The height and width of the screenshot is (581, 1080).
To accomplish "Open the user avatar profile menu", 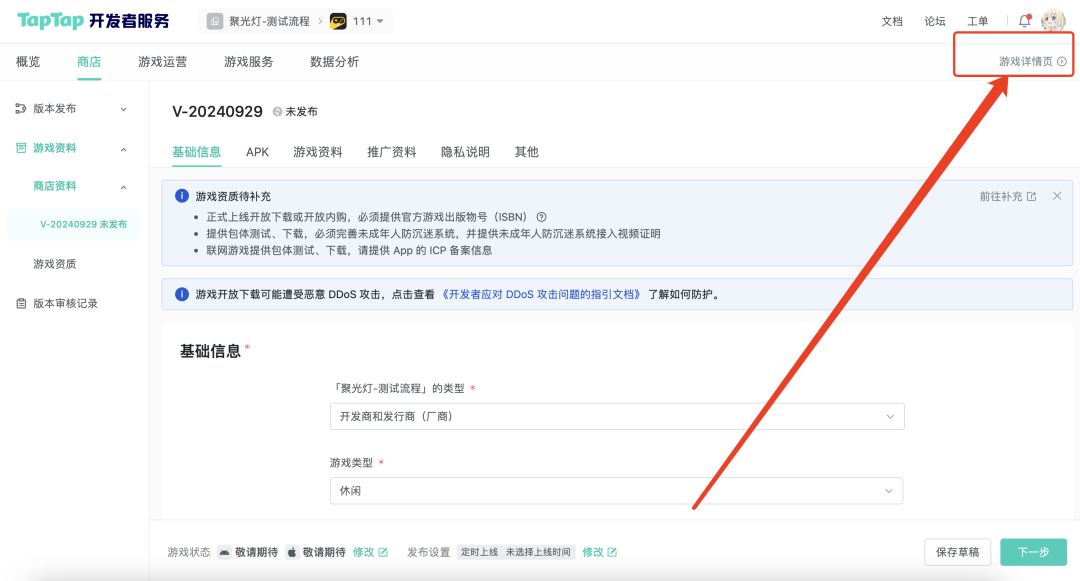I will click(1053, 21).
